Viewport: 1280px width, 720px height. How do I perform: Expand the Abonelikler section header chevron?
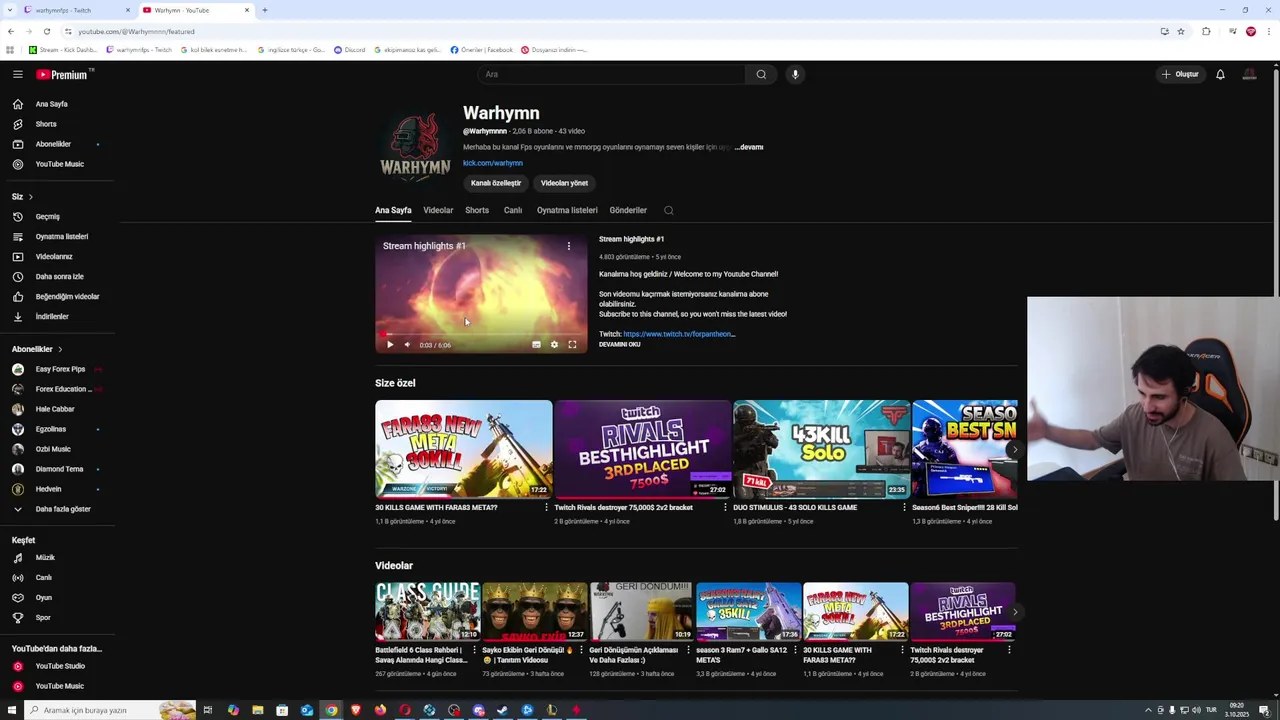pyautogui.click(x=60, y=349)
